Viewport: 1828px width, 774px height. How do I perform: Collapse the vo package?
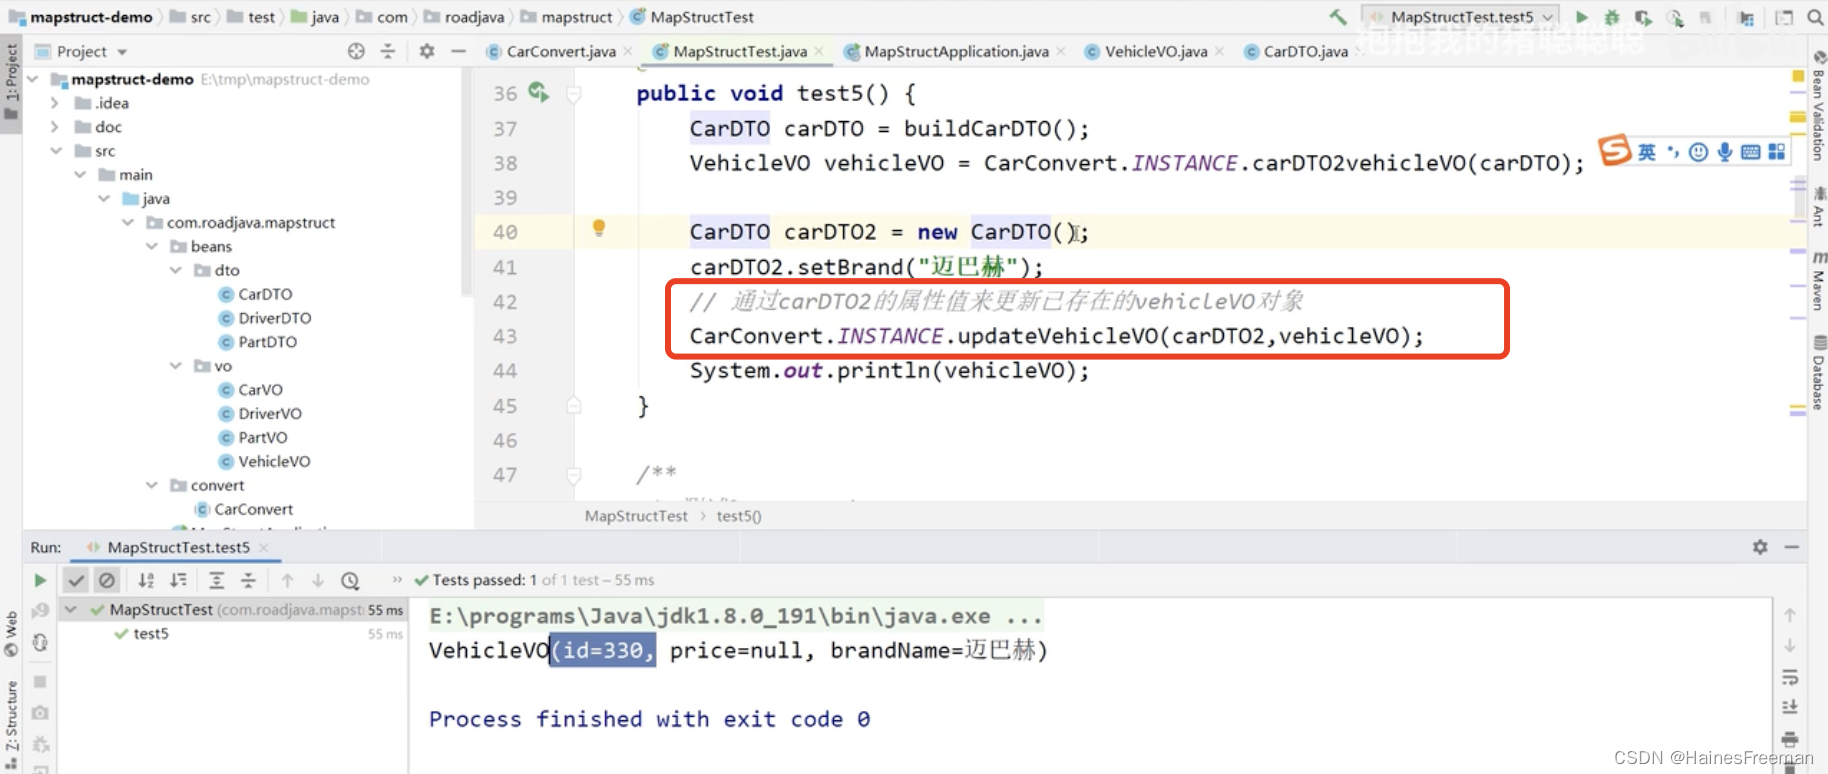176,366
